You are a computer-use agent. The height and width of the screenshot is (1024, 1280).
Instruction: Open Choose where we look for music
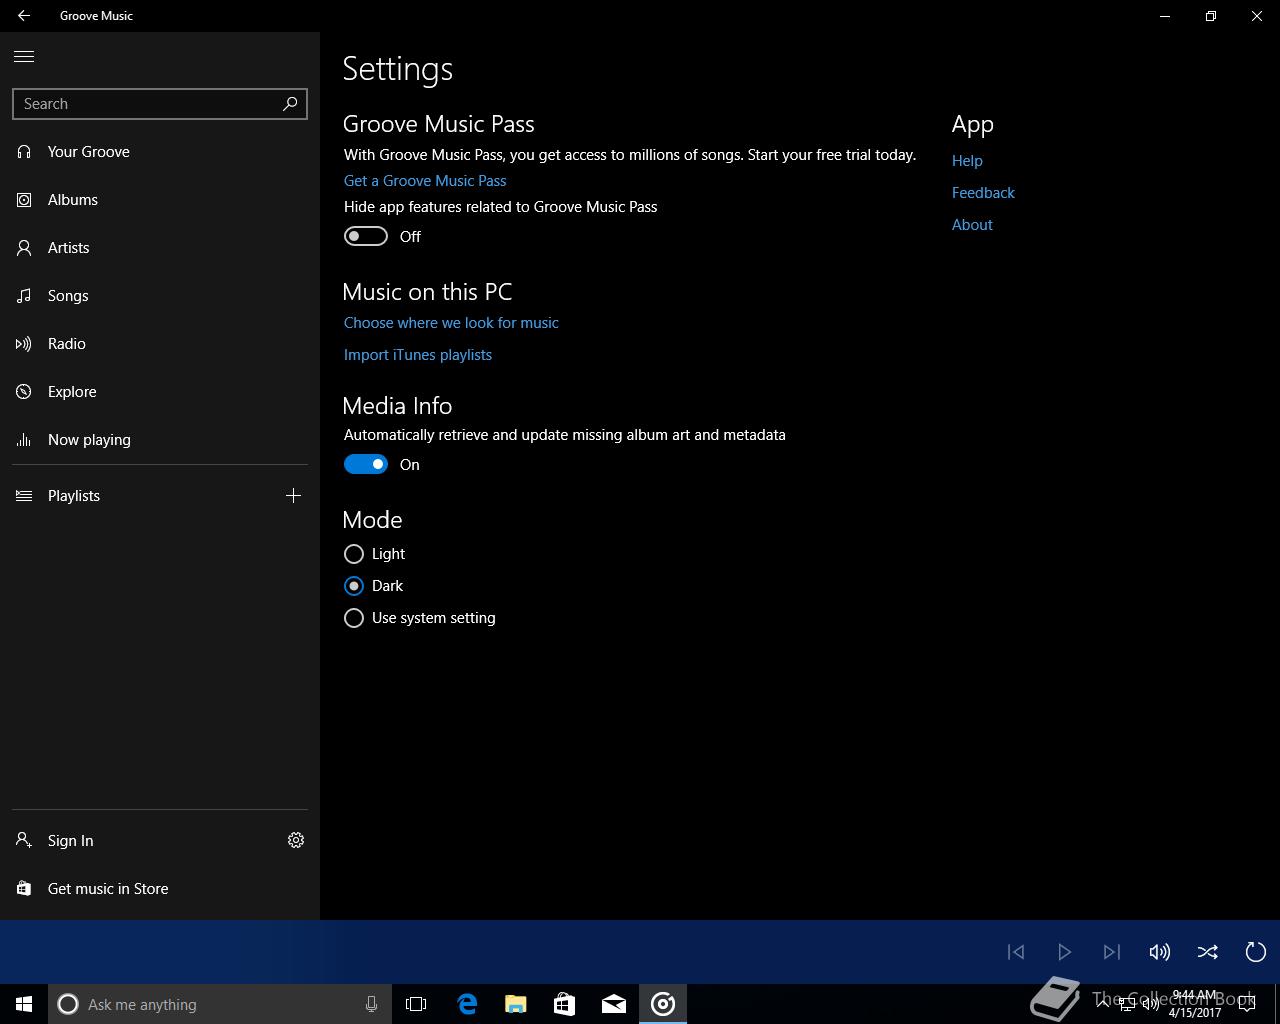click(x=451, y=323)
